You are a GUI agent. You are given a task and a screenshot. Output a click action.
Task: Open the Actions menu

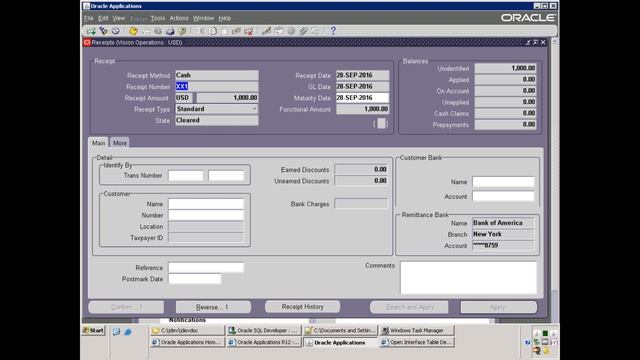pos(179,18)
